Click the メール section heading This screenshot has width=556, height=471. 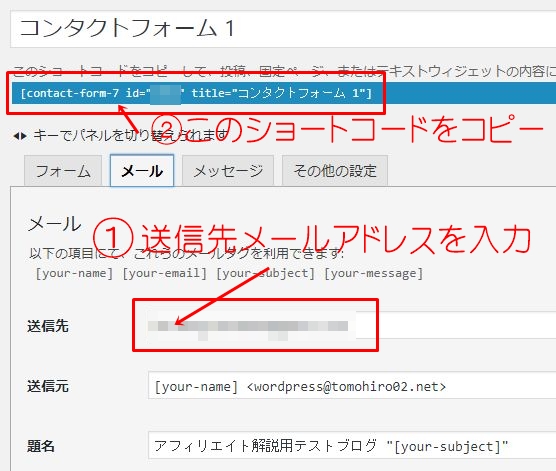click(x=55, y=224)
